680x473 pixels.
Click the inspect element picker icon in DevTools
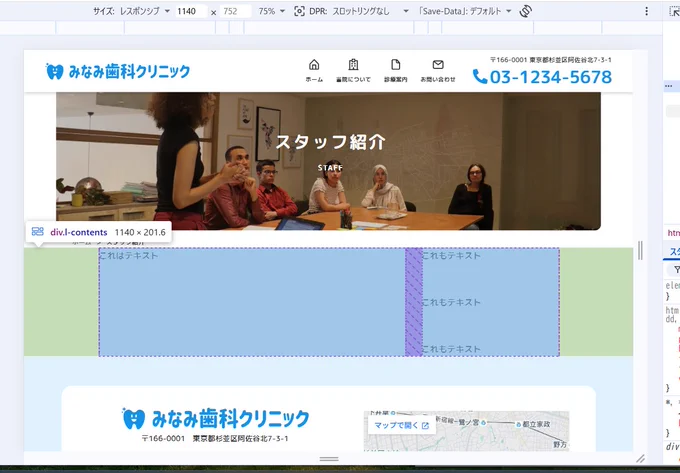[x=675, y=12]
